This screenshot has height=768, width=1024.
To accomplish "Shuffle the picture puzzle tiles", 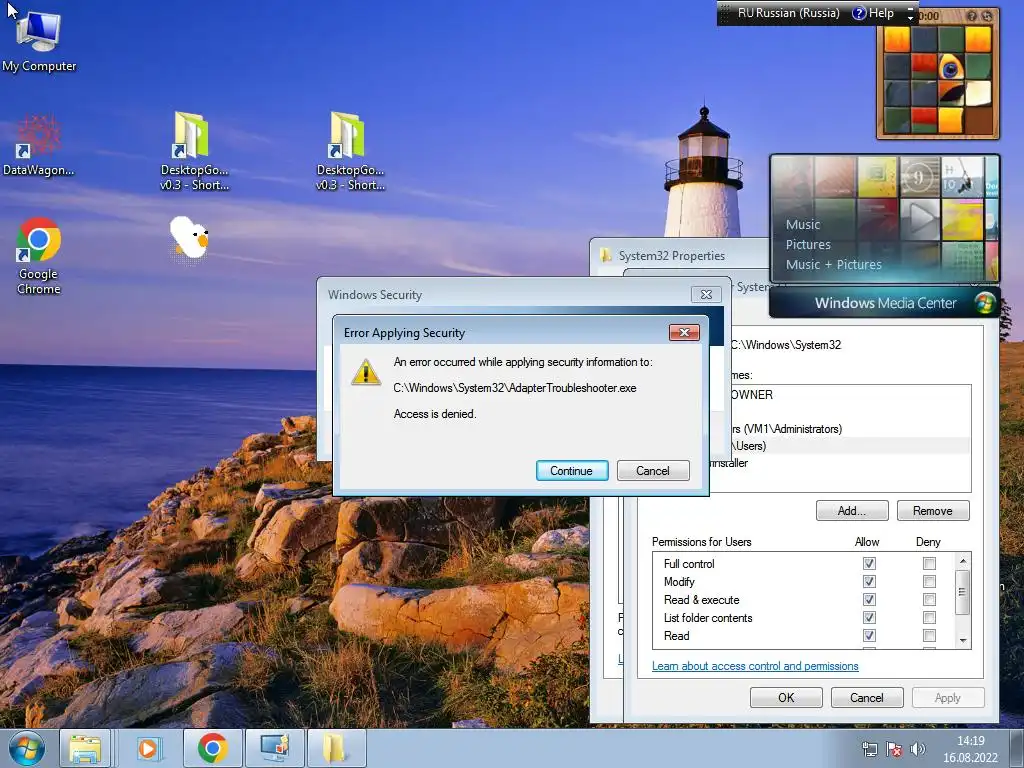I will pos(986,16).
